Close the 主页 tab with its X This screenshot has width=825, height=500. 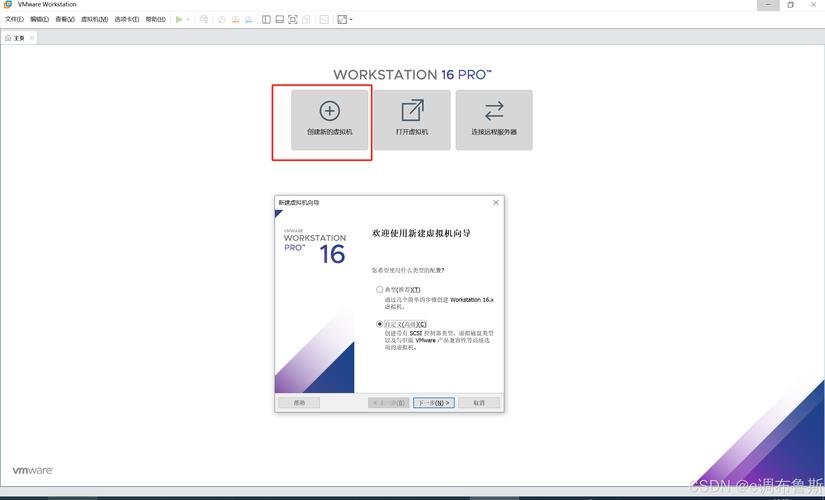[32, 38]
